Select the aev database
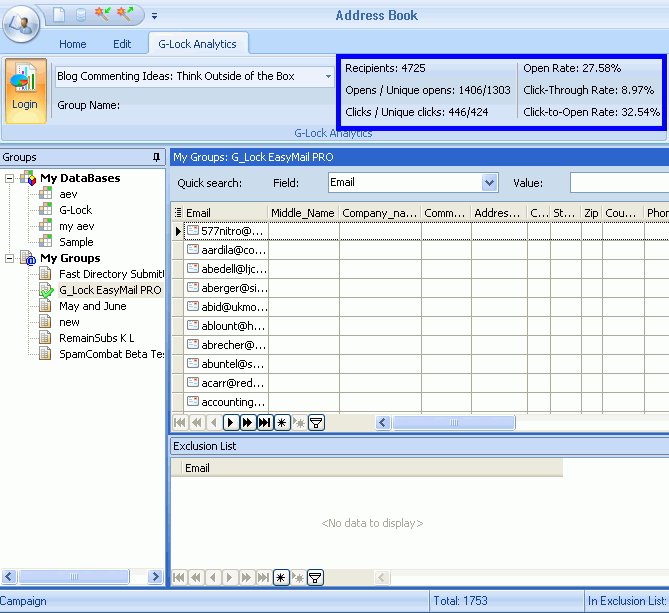Screen dimensions: 669x613 (x=68, y=194)
